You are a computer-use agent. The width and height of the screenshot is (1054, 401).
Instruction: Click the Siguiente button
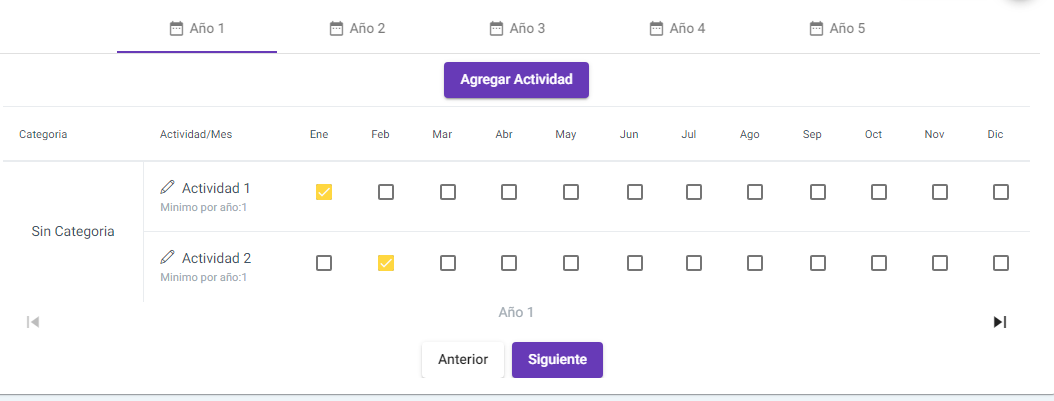point(557,360)
